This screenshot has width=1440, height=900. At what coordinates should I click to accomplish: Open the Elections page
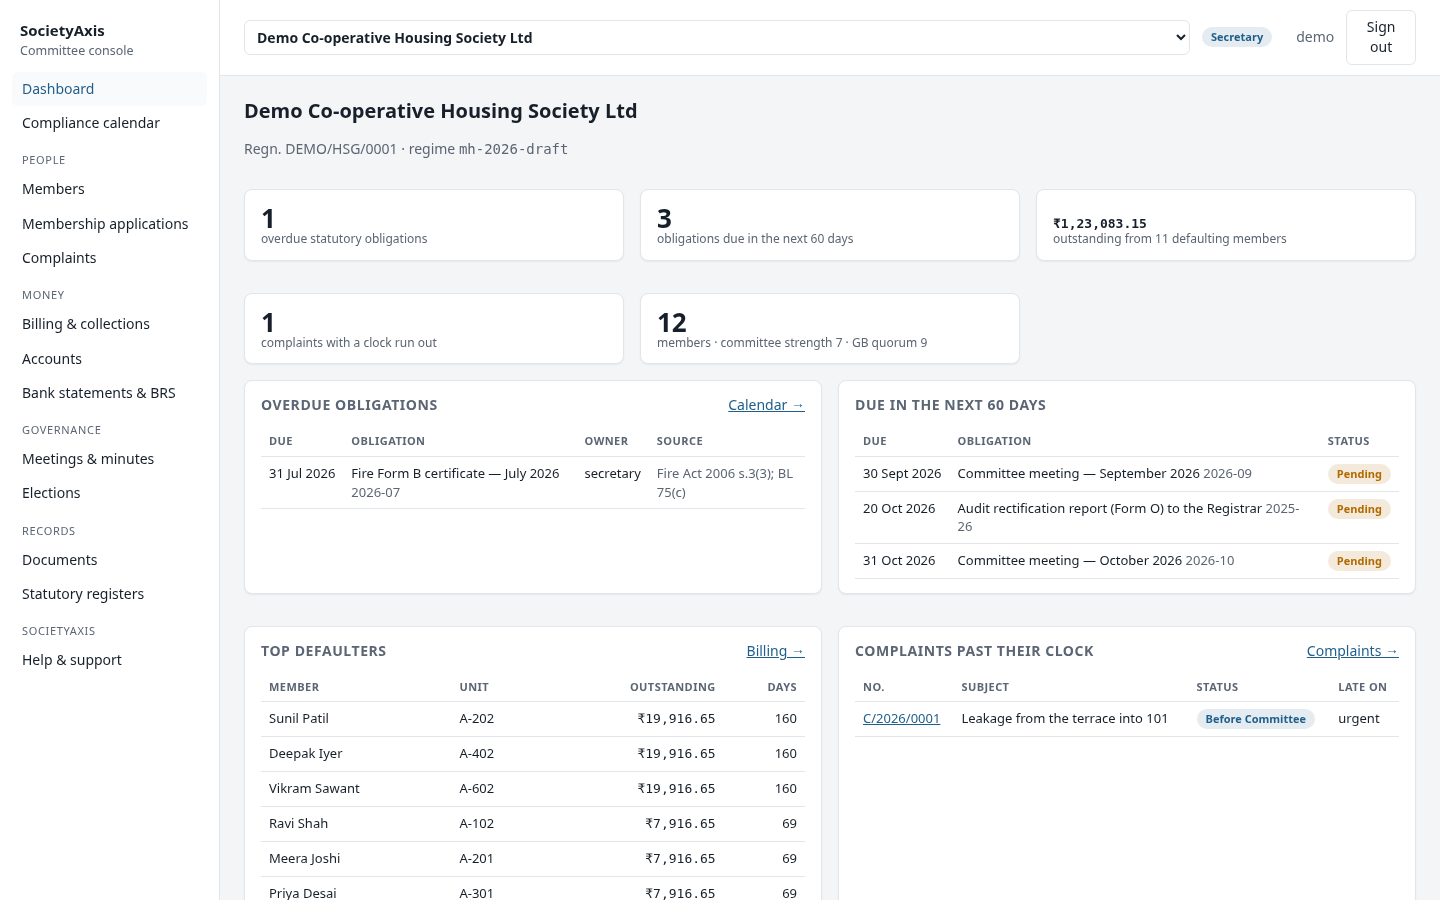pyautogui.click(x=109, y=493)
